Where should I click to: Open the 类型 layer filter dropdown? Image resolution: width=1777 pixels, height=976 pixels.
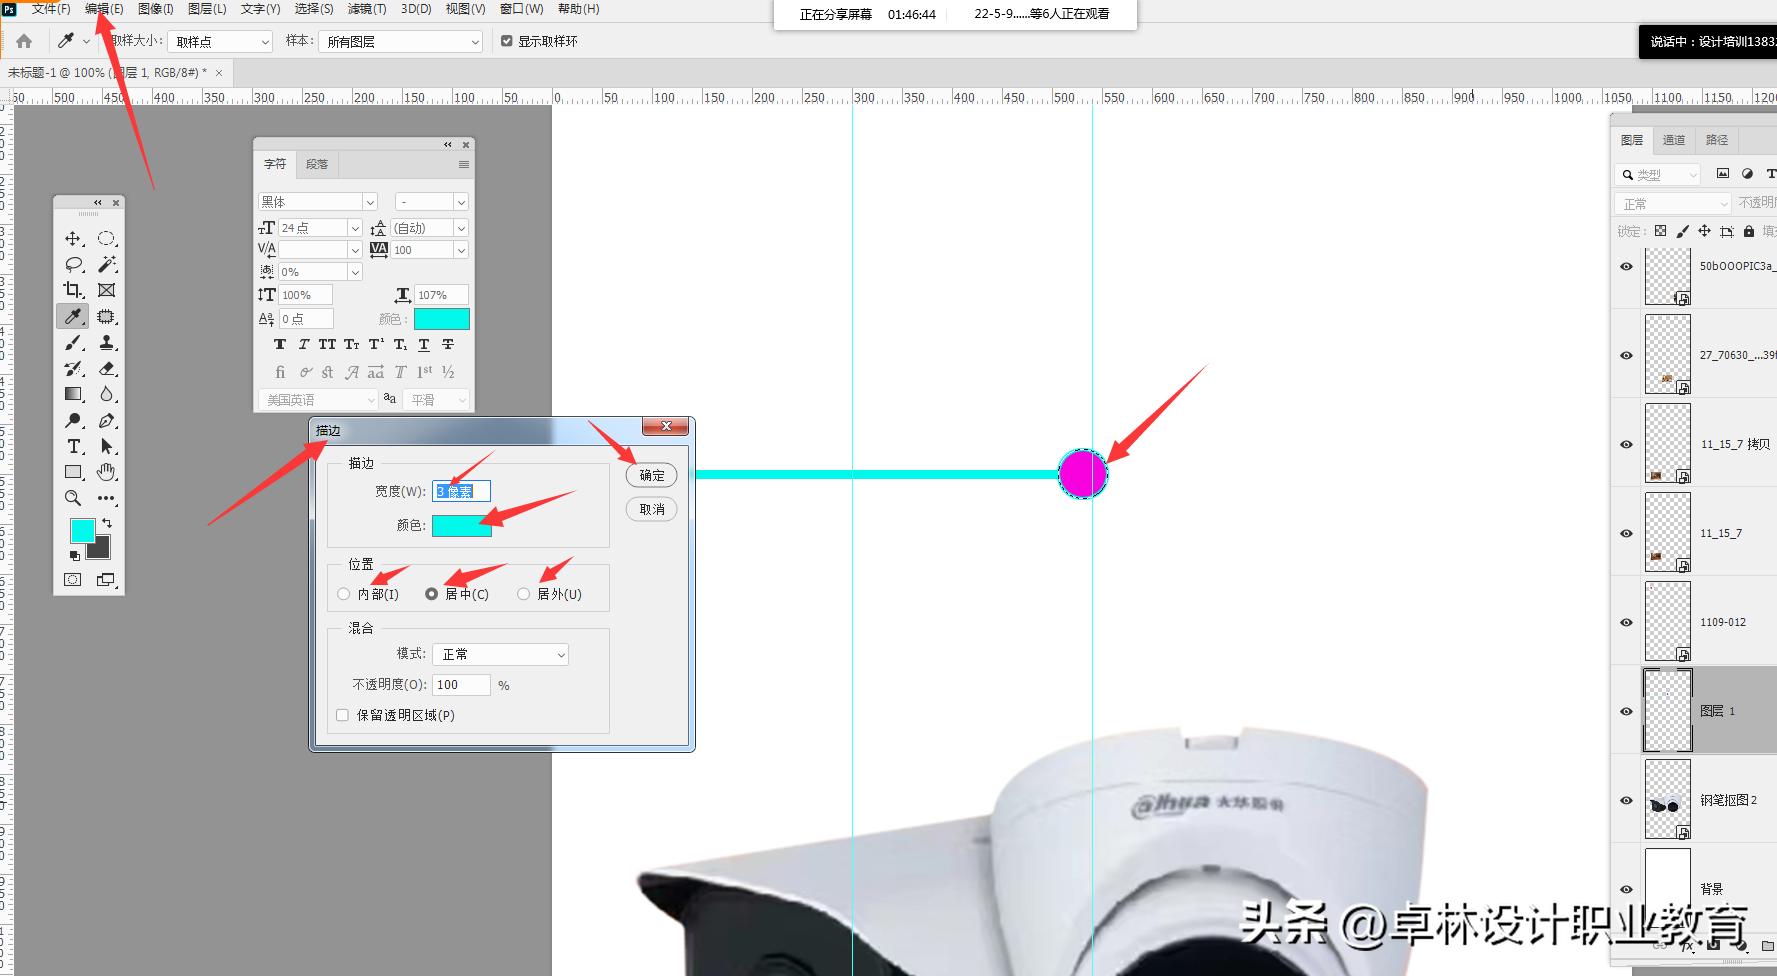point(1657,174)
